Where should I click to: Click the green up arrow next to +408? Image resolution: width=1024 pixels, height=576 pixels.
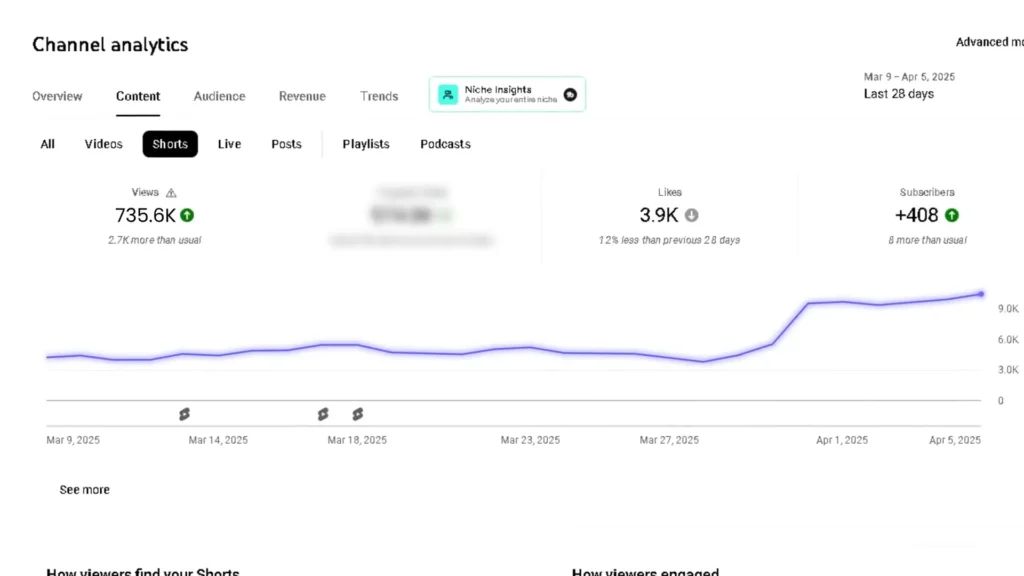point(951,215)
